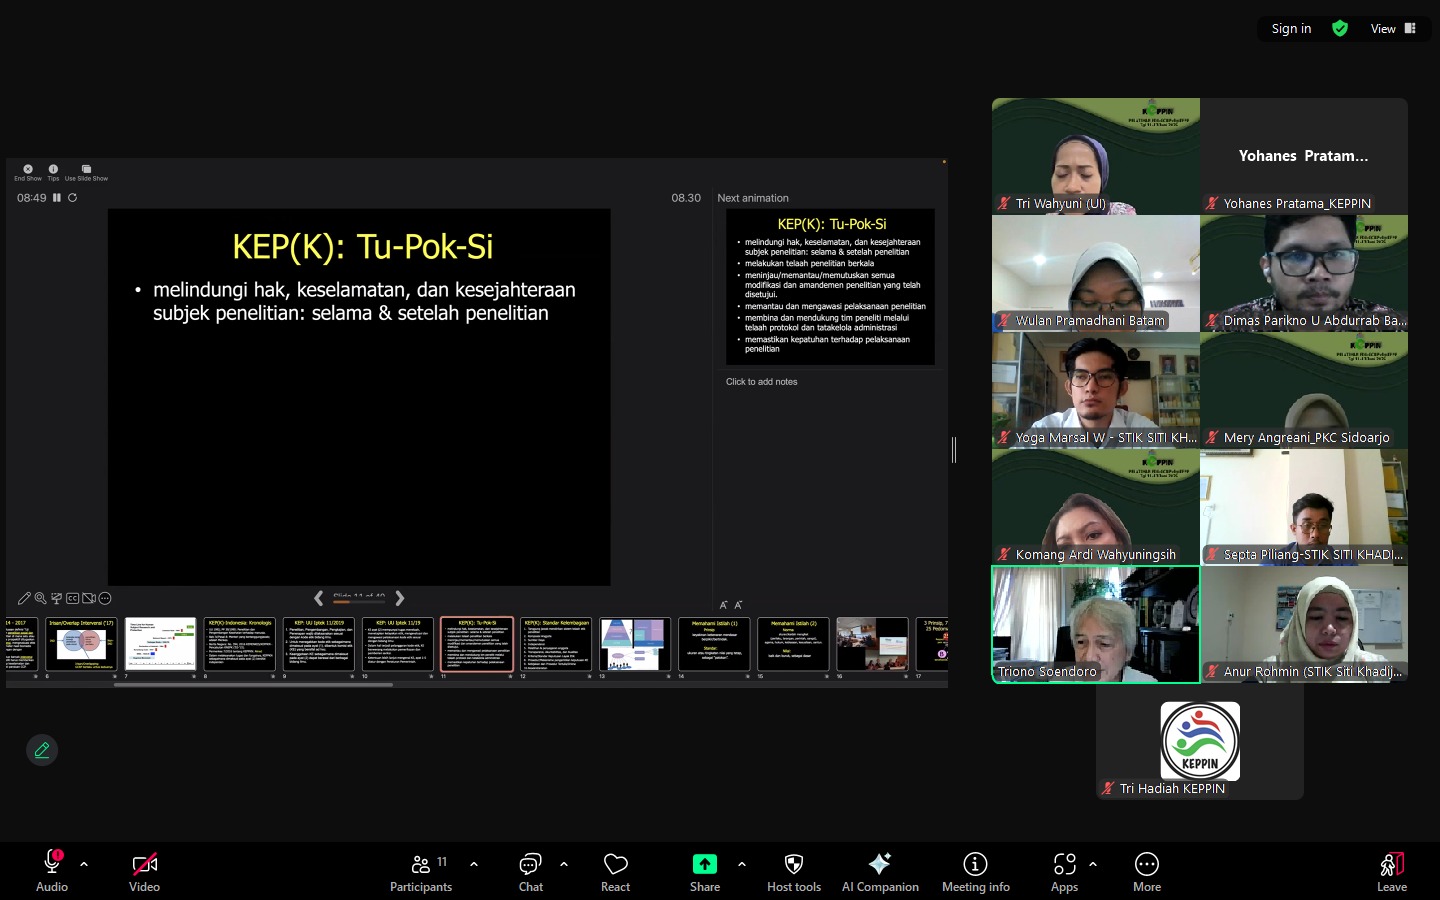Open Host tools shield
Screen dimensions: 1440x900
pyautogui.click(x=794, y=871)
